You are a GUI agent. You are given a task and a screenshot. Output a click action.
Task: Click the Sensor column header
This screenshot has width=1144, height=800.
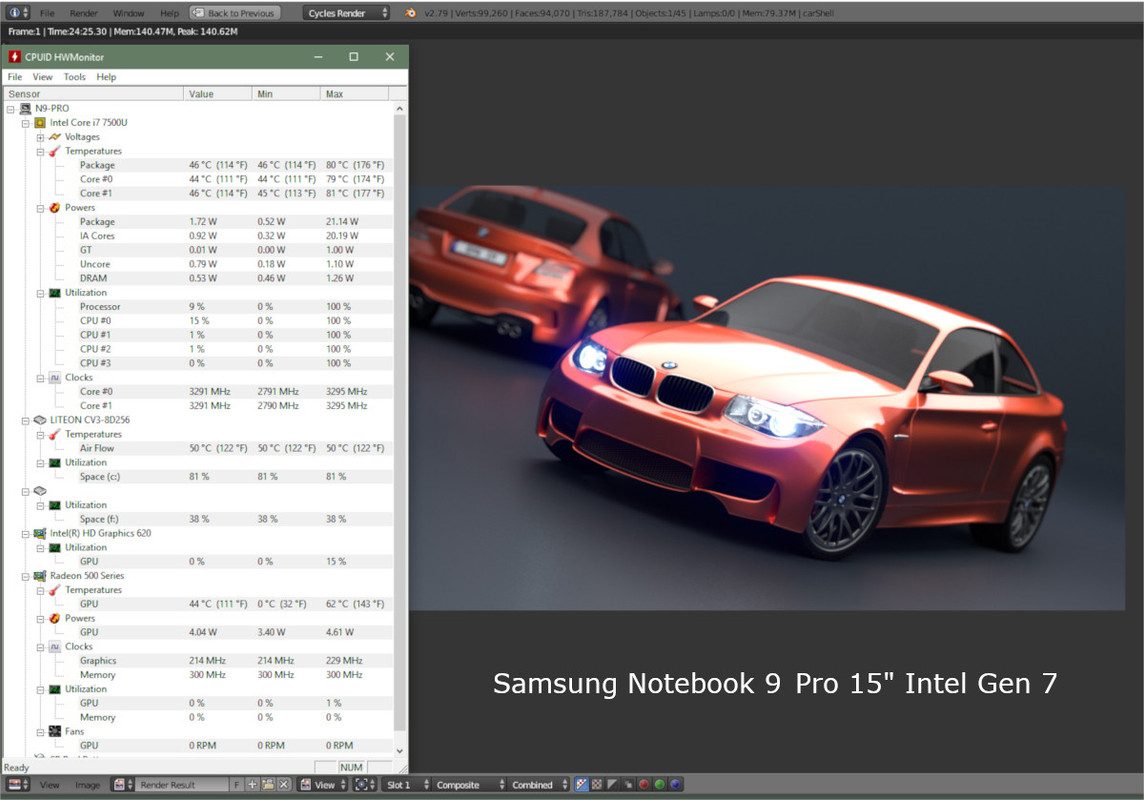(93, 93)
